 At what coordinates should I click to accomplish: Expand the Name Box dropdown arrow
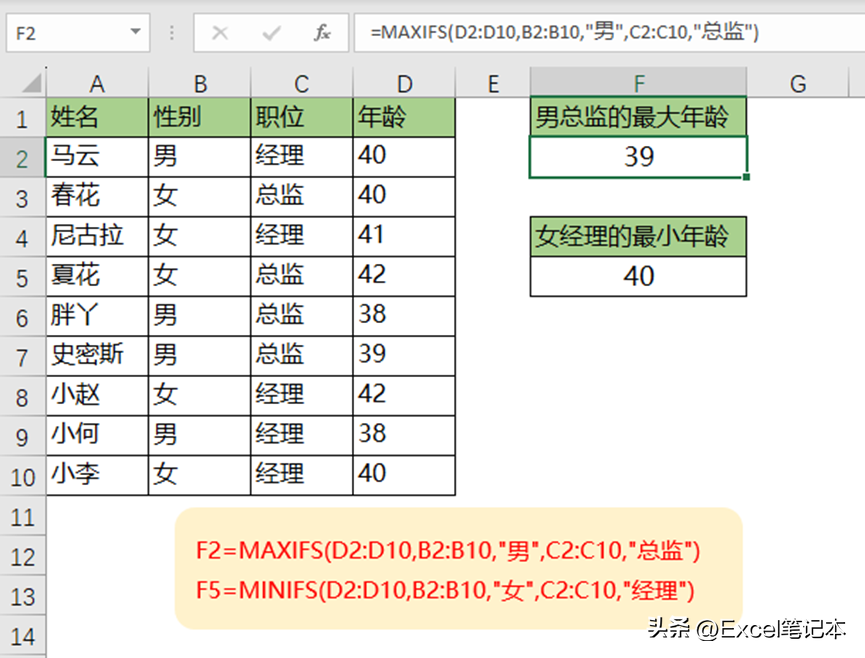tap(135, 32)
